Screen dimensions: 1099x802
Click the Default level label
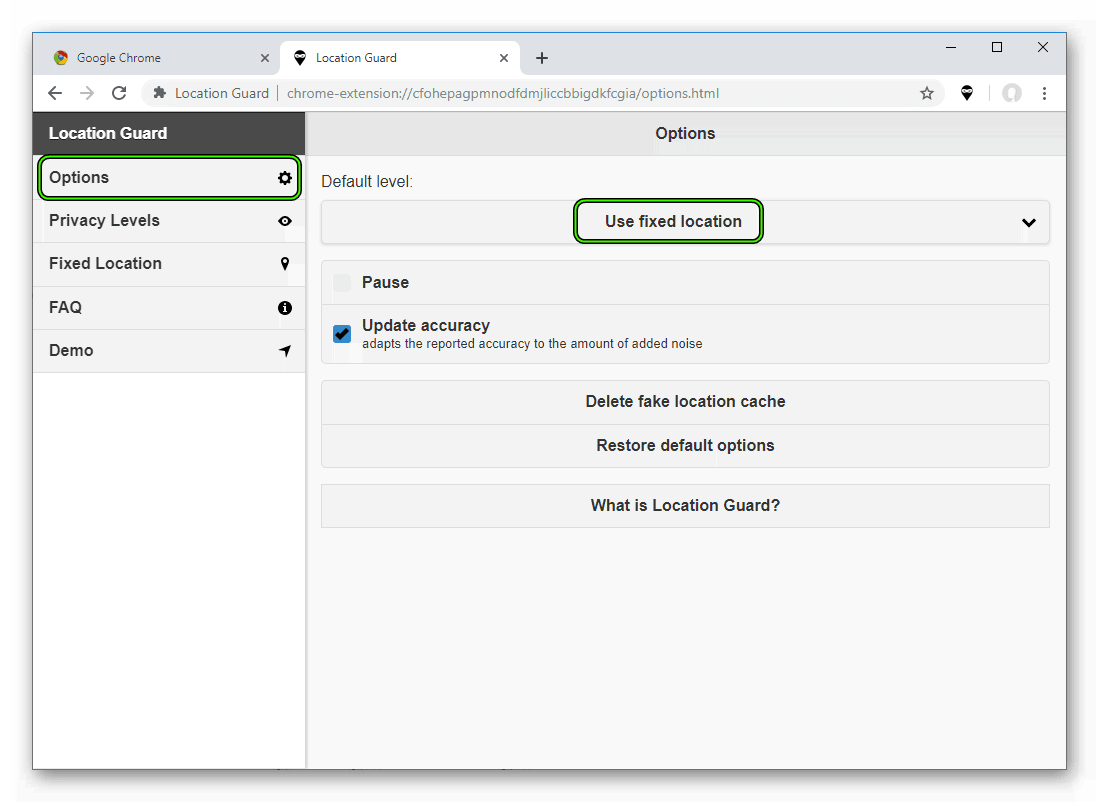tap(367, 182)
